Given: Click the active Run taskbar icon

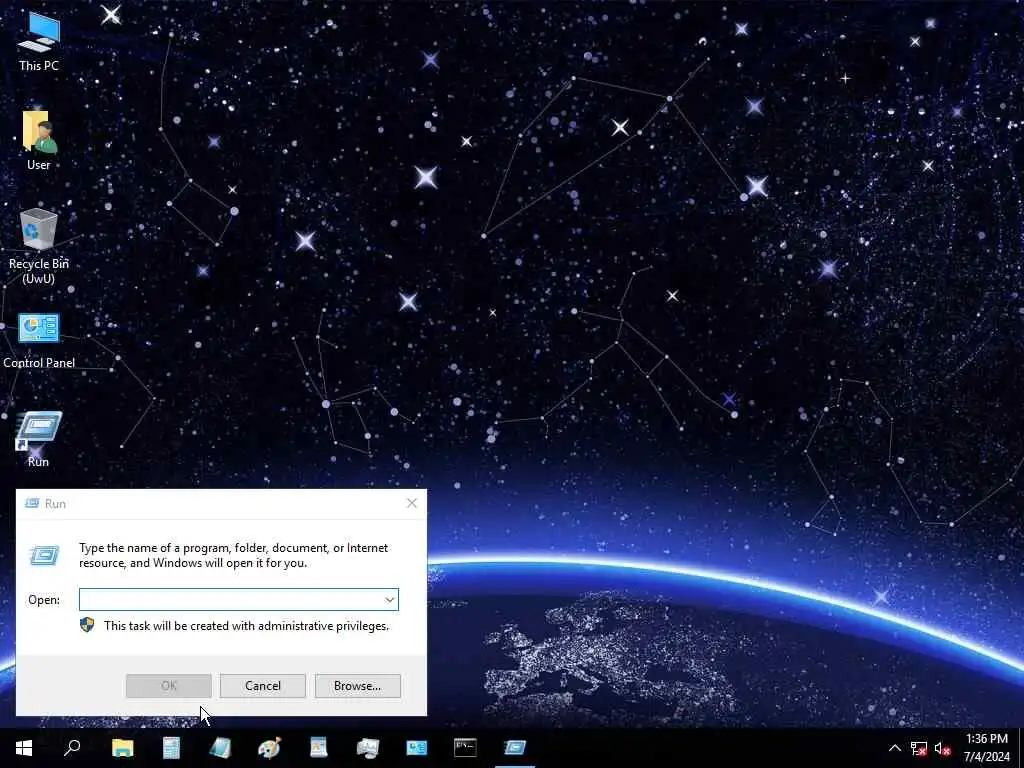Looking at the screenshot, I should [x=515, y=748].
